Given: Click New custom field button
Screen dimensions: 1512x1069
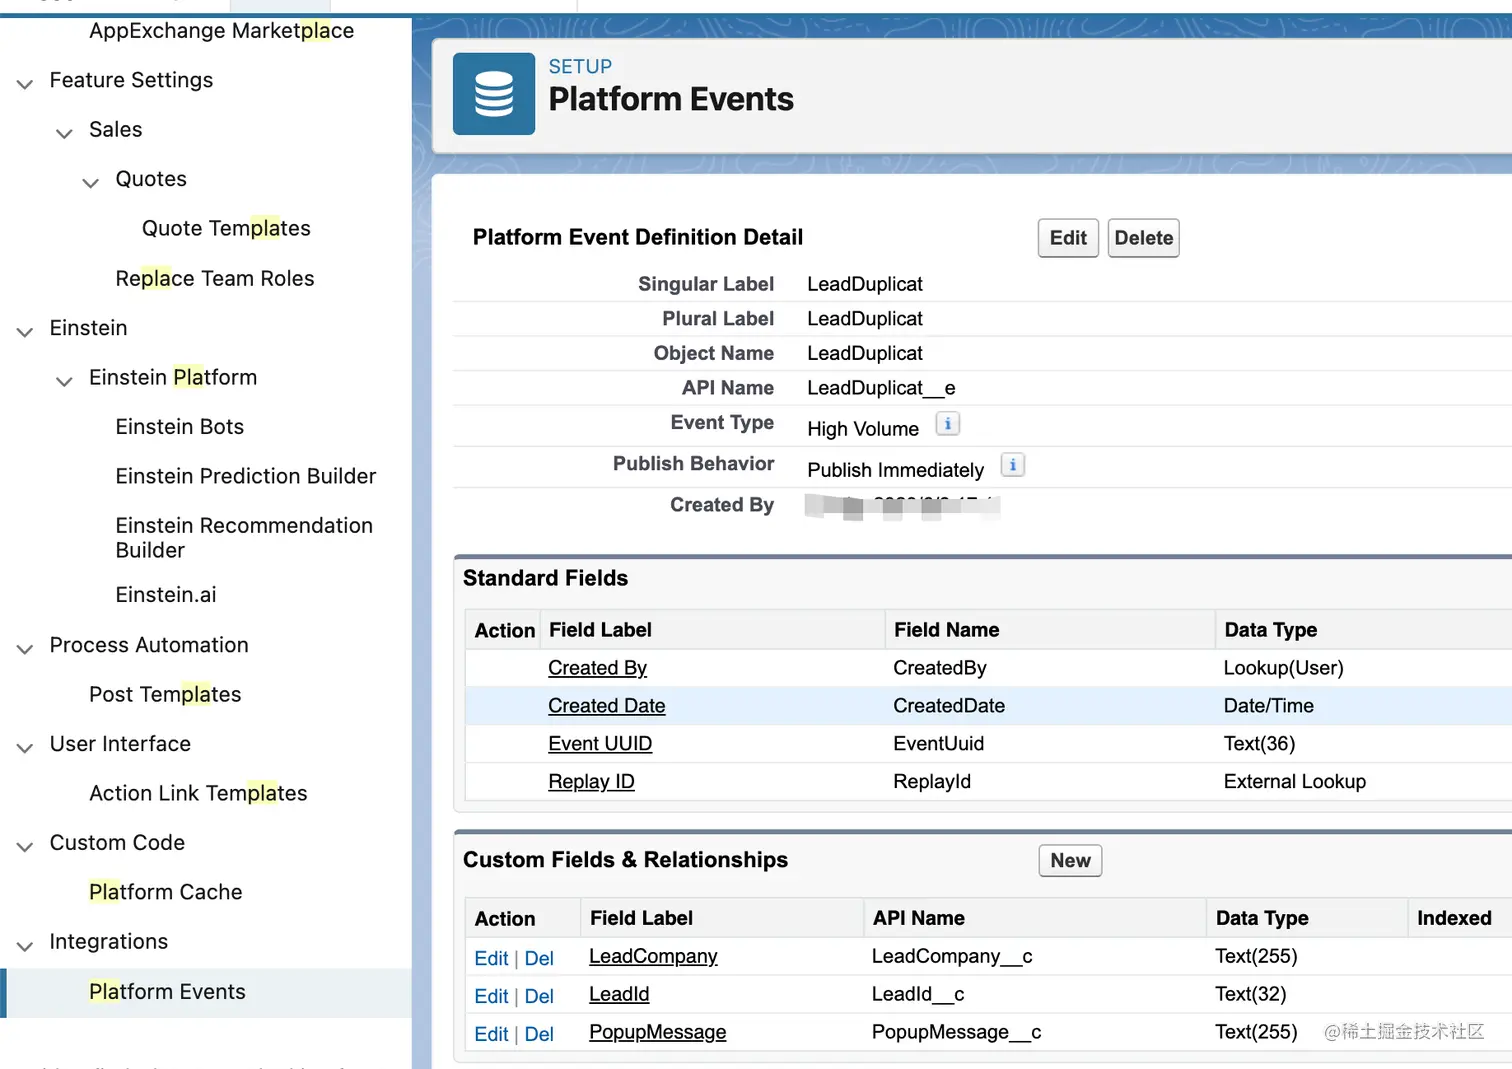Looking at the screenshot, I should point(1070,861).
